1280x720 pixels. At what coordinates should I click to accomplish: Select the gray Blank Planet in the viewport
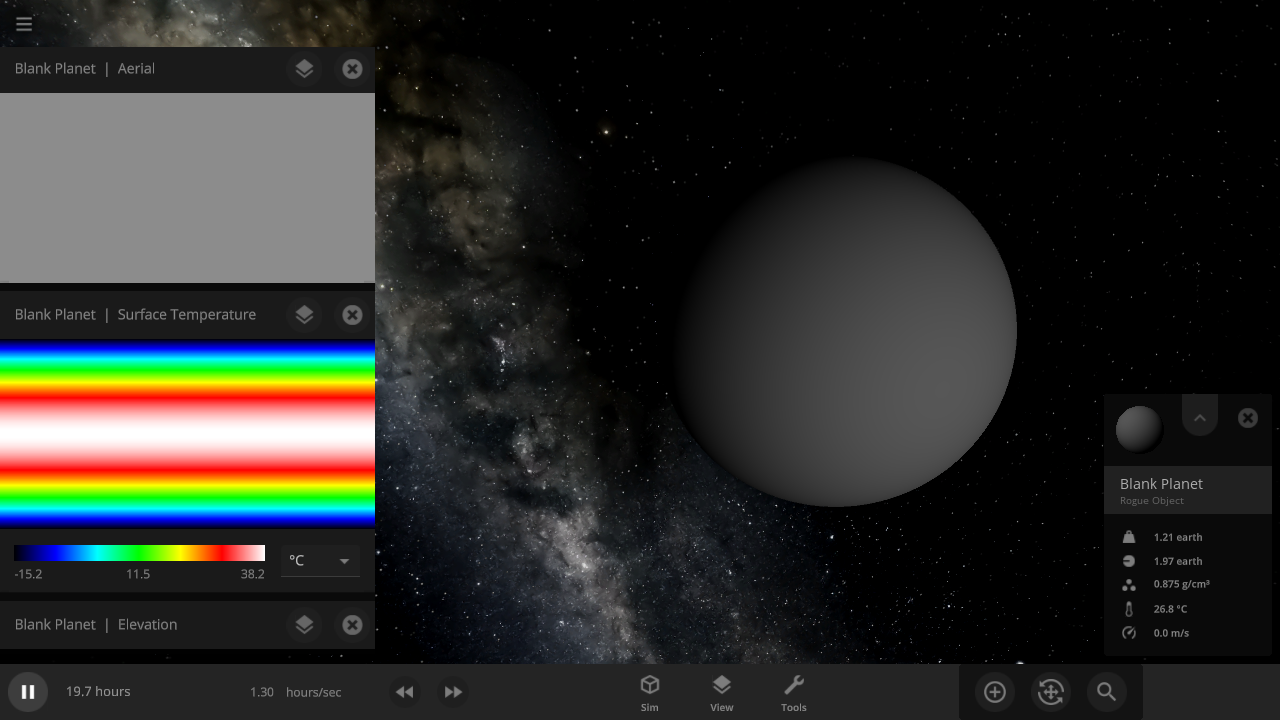pos(845,332)
